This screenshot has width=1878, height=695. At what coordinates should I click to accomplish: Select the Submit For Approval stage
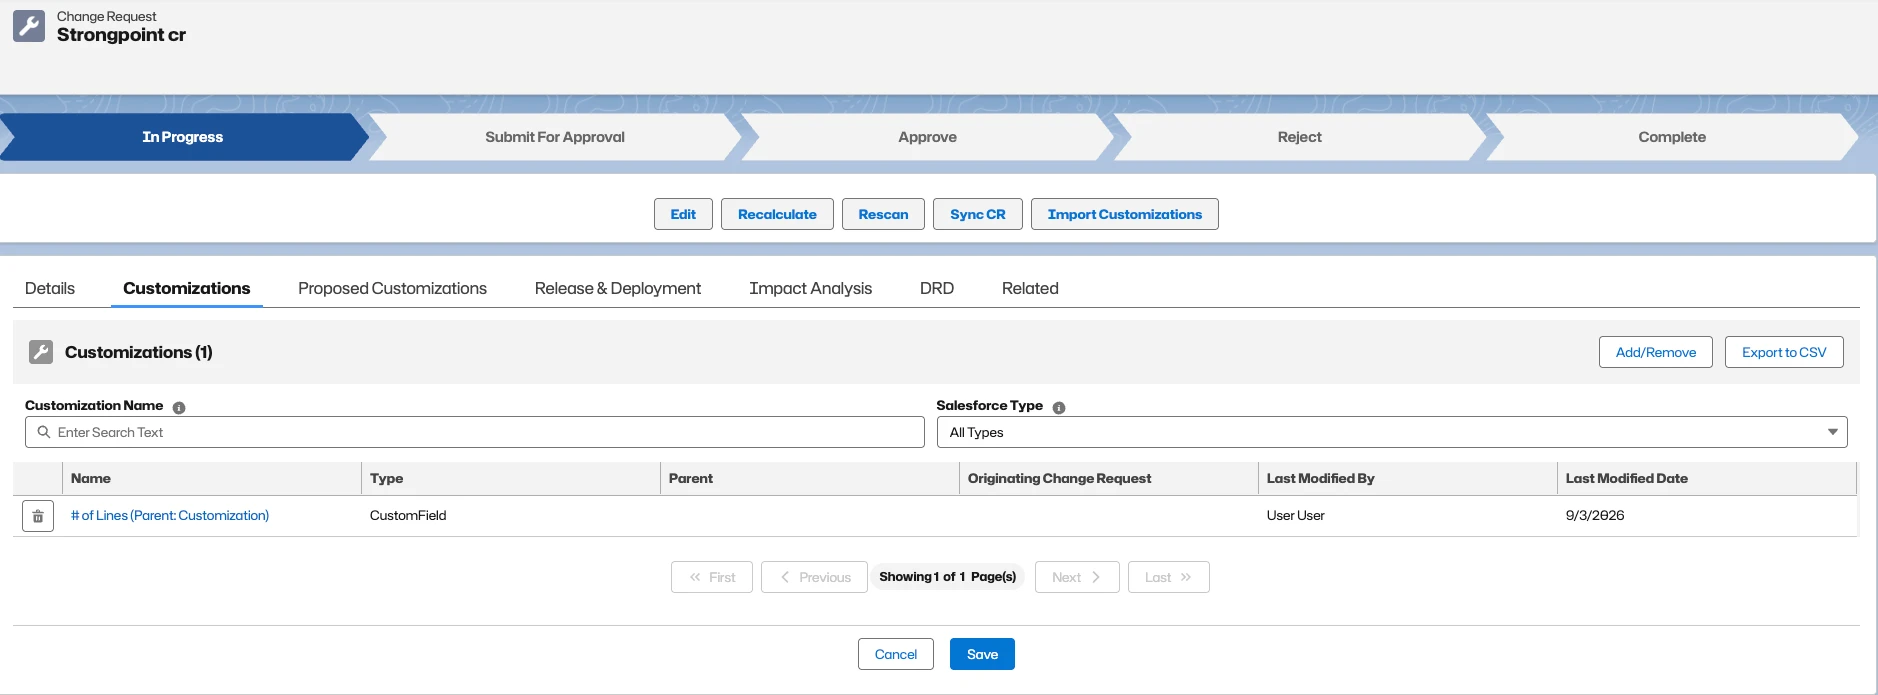[x=555, y=137]
